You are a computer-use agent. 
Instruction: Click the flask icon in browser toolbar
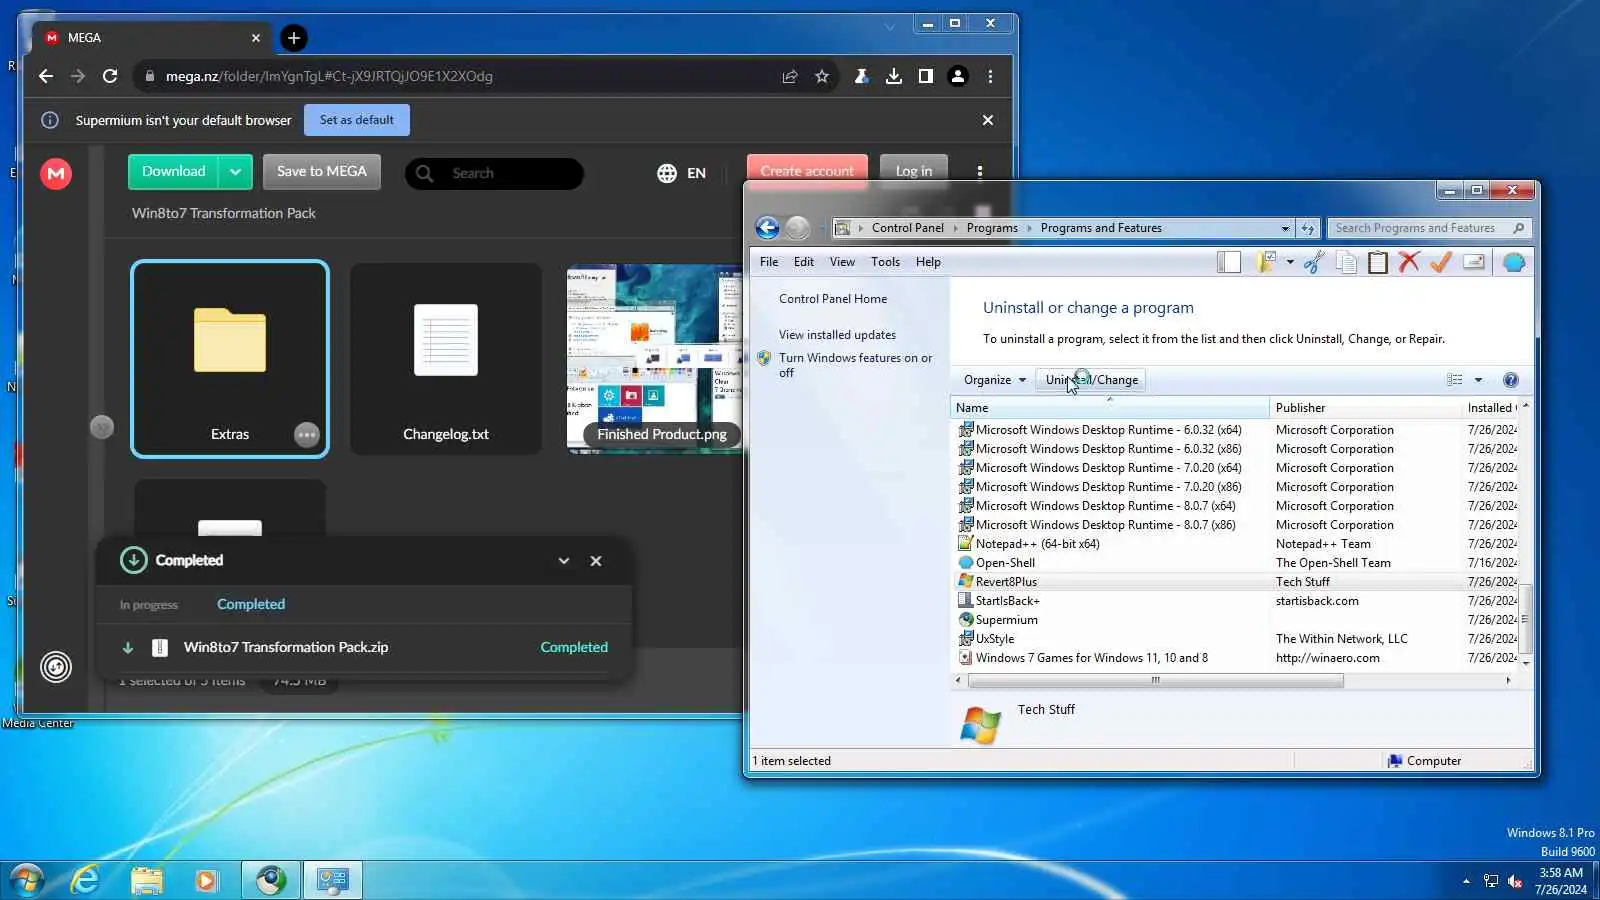pos(861,76)
